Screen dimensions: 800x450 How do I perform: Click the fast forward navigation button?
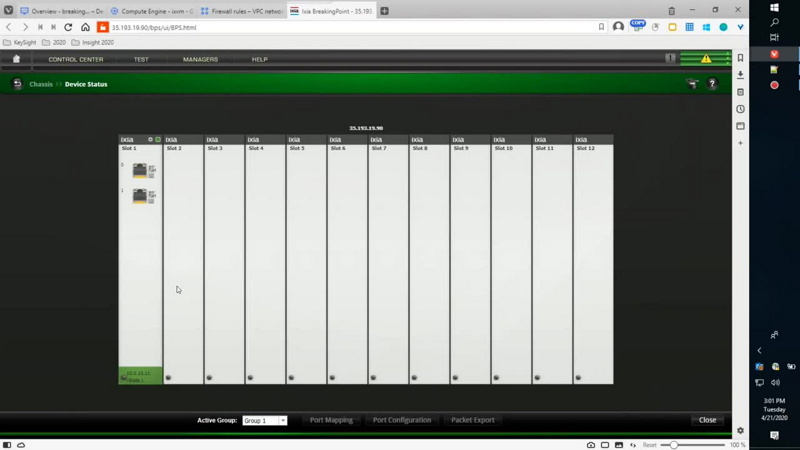54,27
